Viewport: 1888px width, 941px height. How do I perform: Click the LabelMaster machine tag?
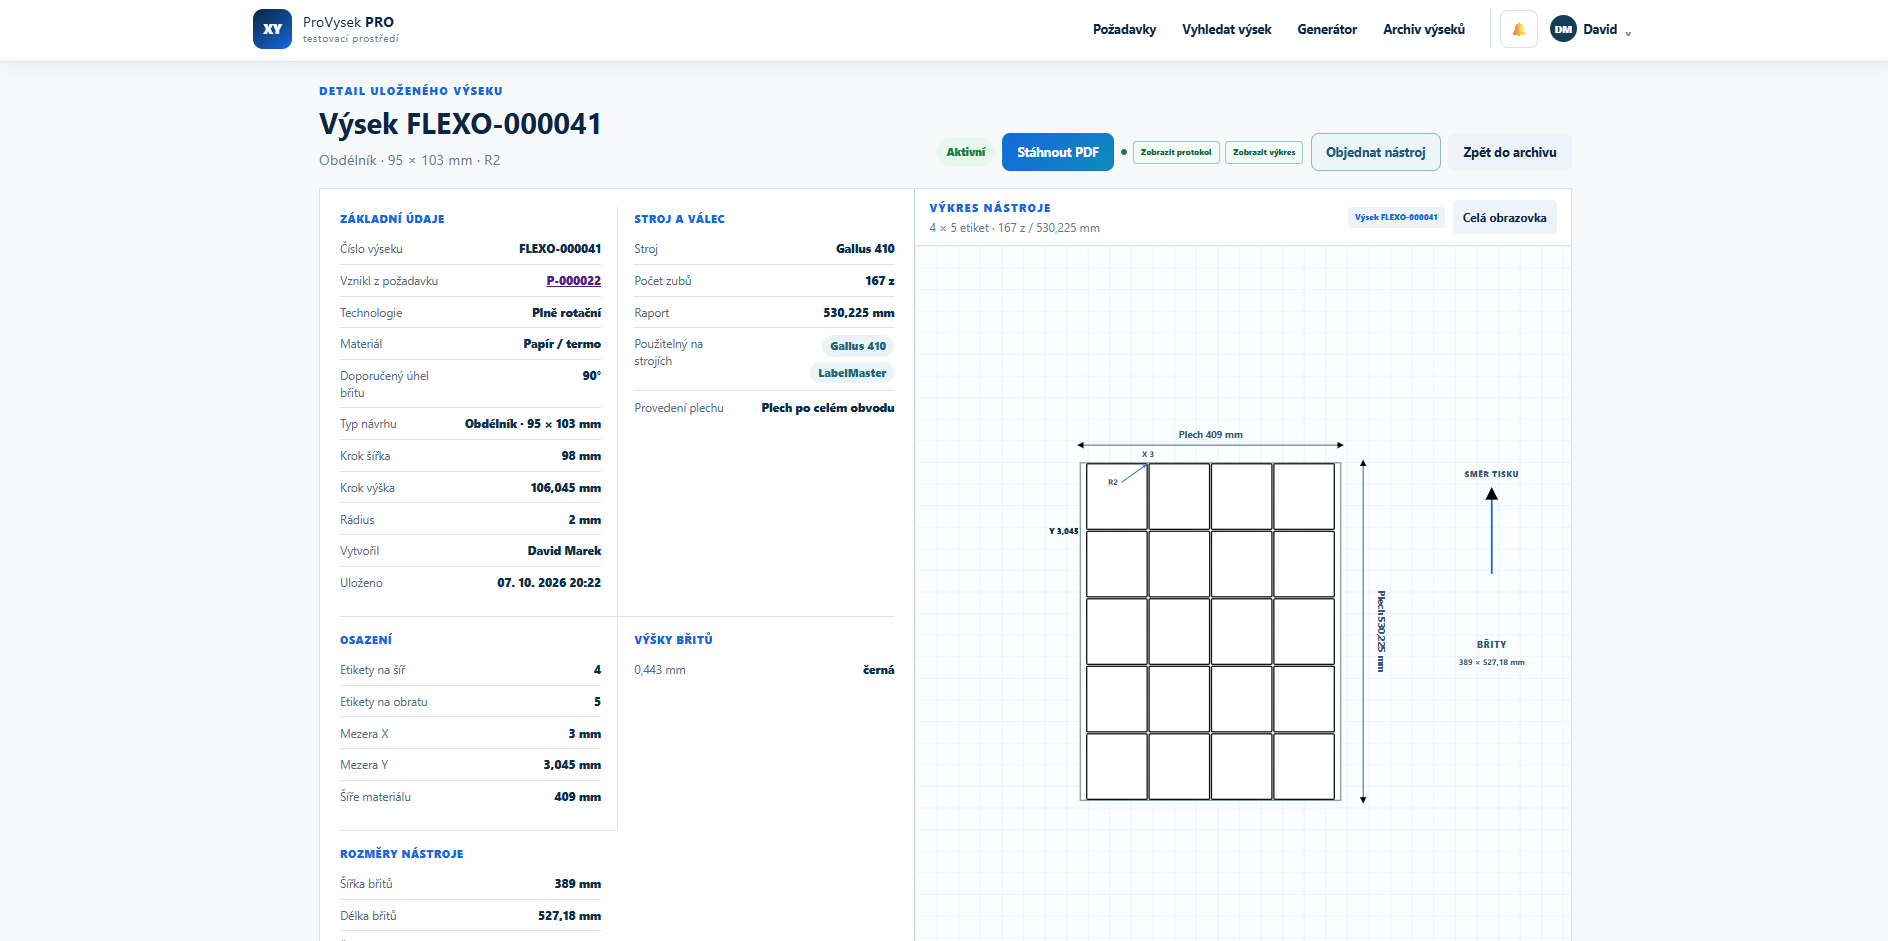coord(852,373)
